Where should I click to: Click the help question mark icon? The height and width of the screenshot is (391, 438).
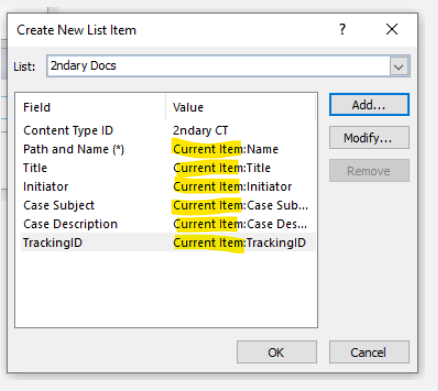click(342, 30)
